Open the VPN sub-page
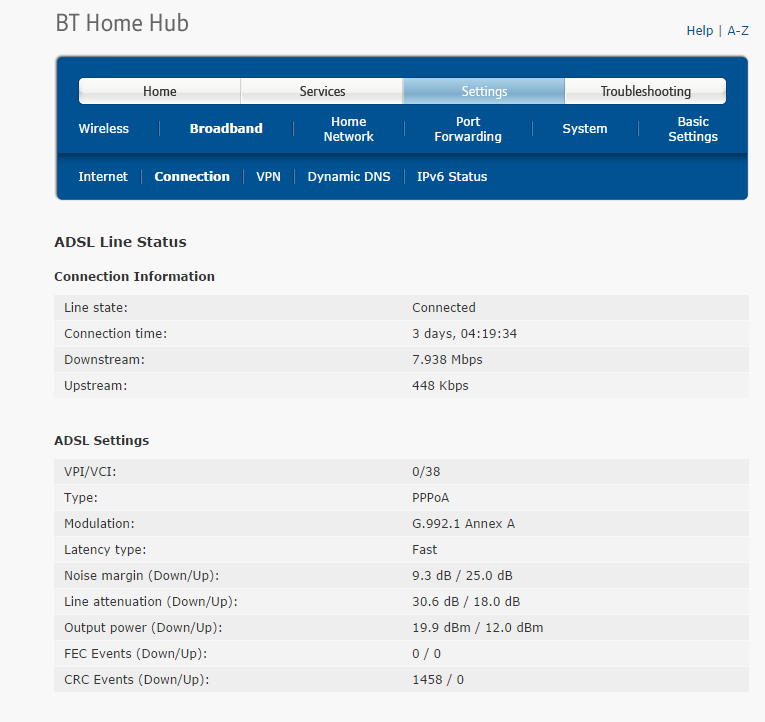Screen dimensions: 765x722 (268, 177)
